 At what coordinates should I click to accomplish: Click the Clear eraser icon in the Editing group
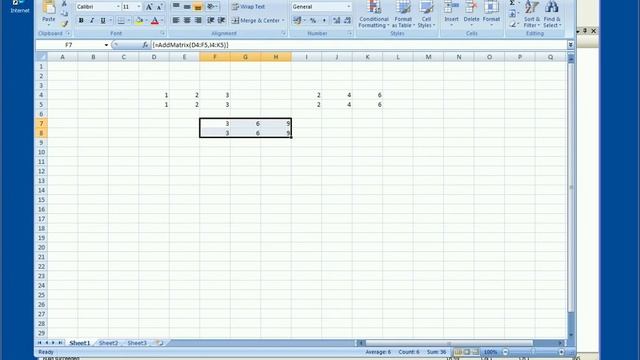[513, 24]
